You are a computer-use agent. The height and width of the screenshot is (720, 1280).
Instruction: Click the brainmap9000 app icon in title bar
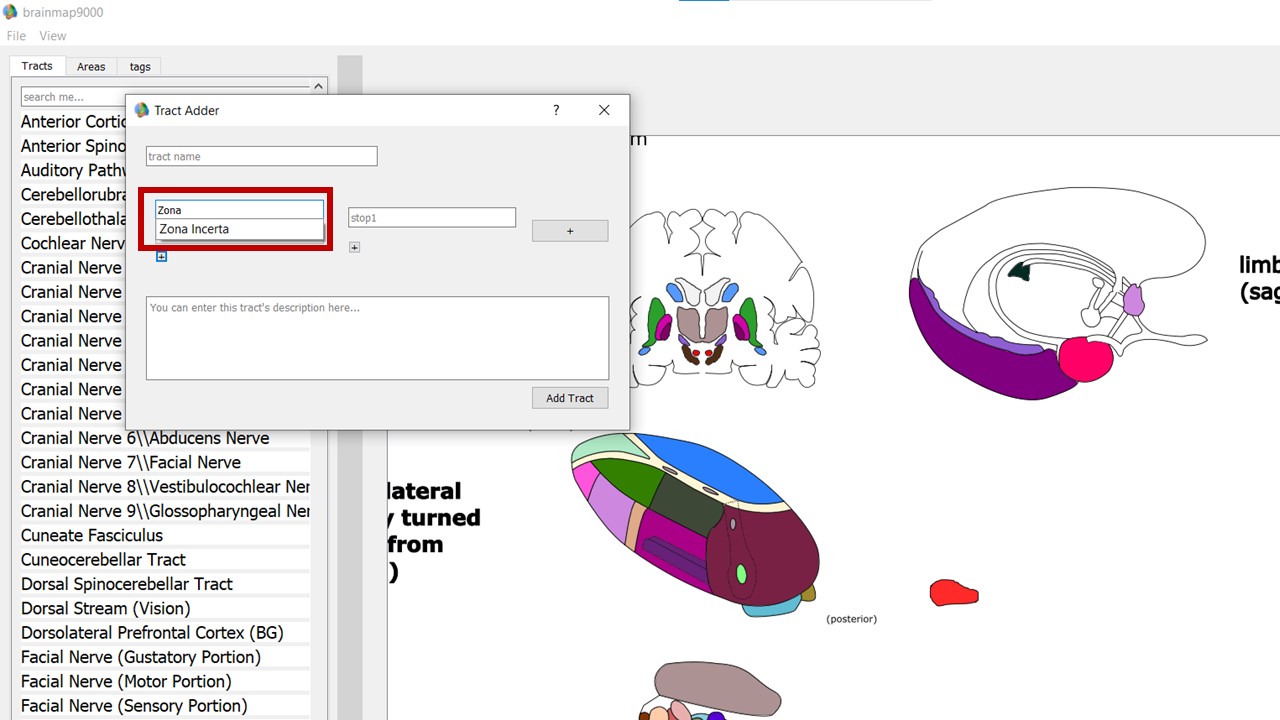coord(10,12)
